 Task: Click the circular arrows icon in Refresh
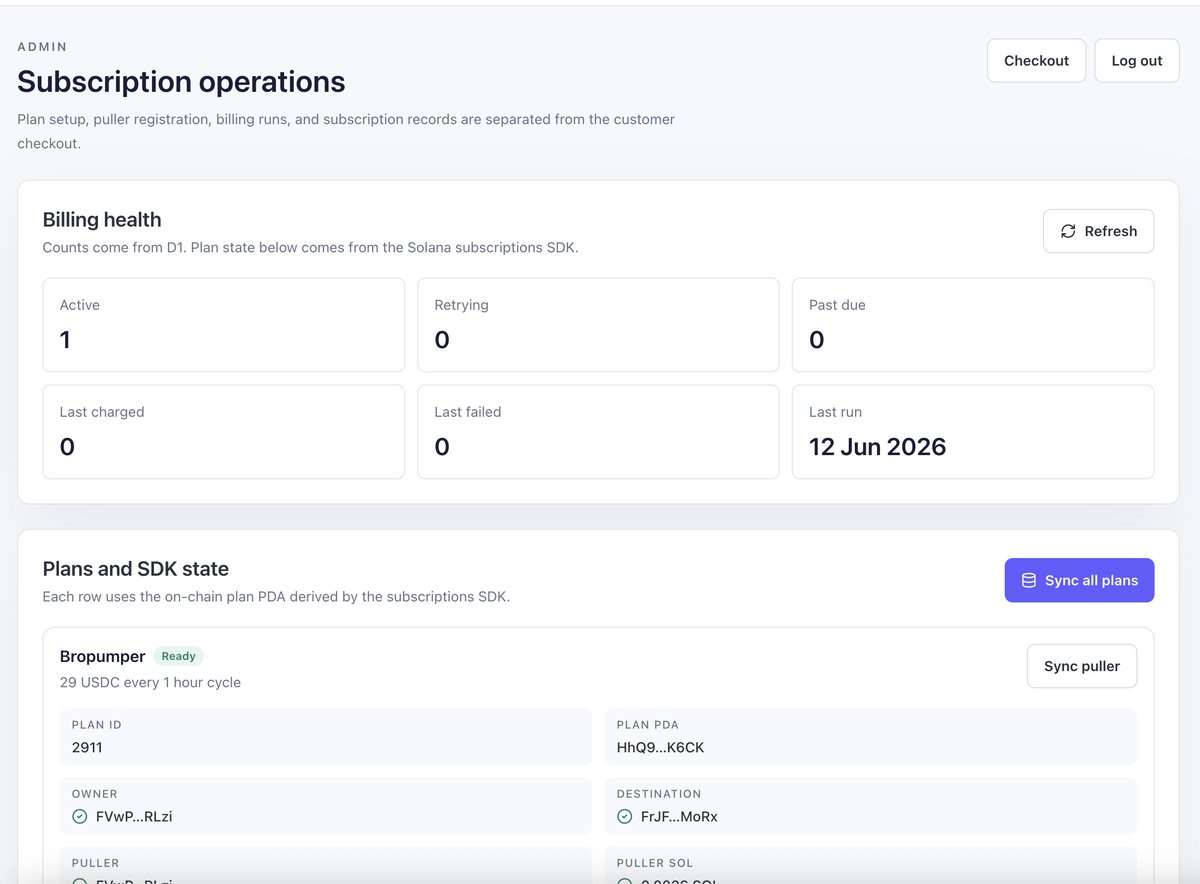1068,231
